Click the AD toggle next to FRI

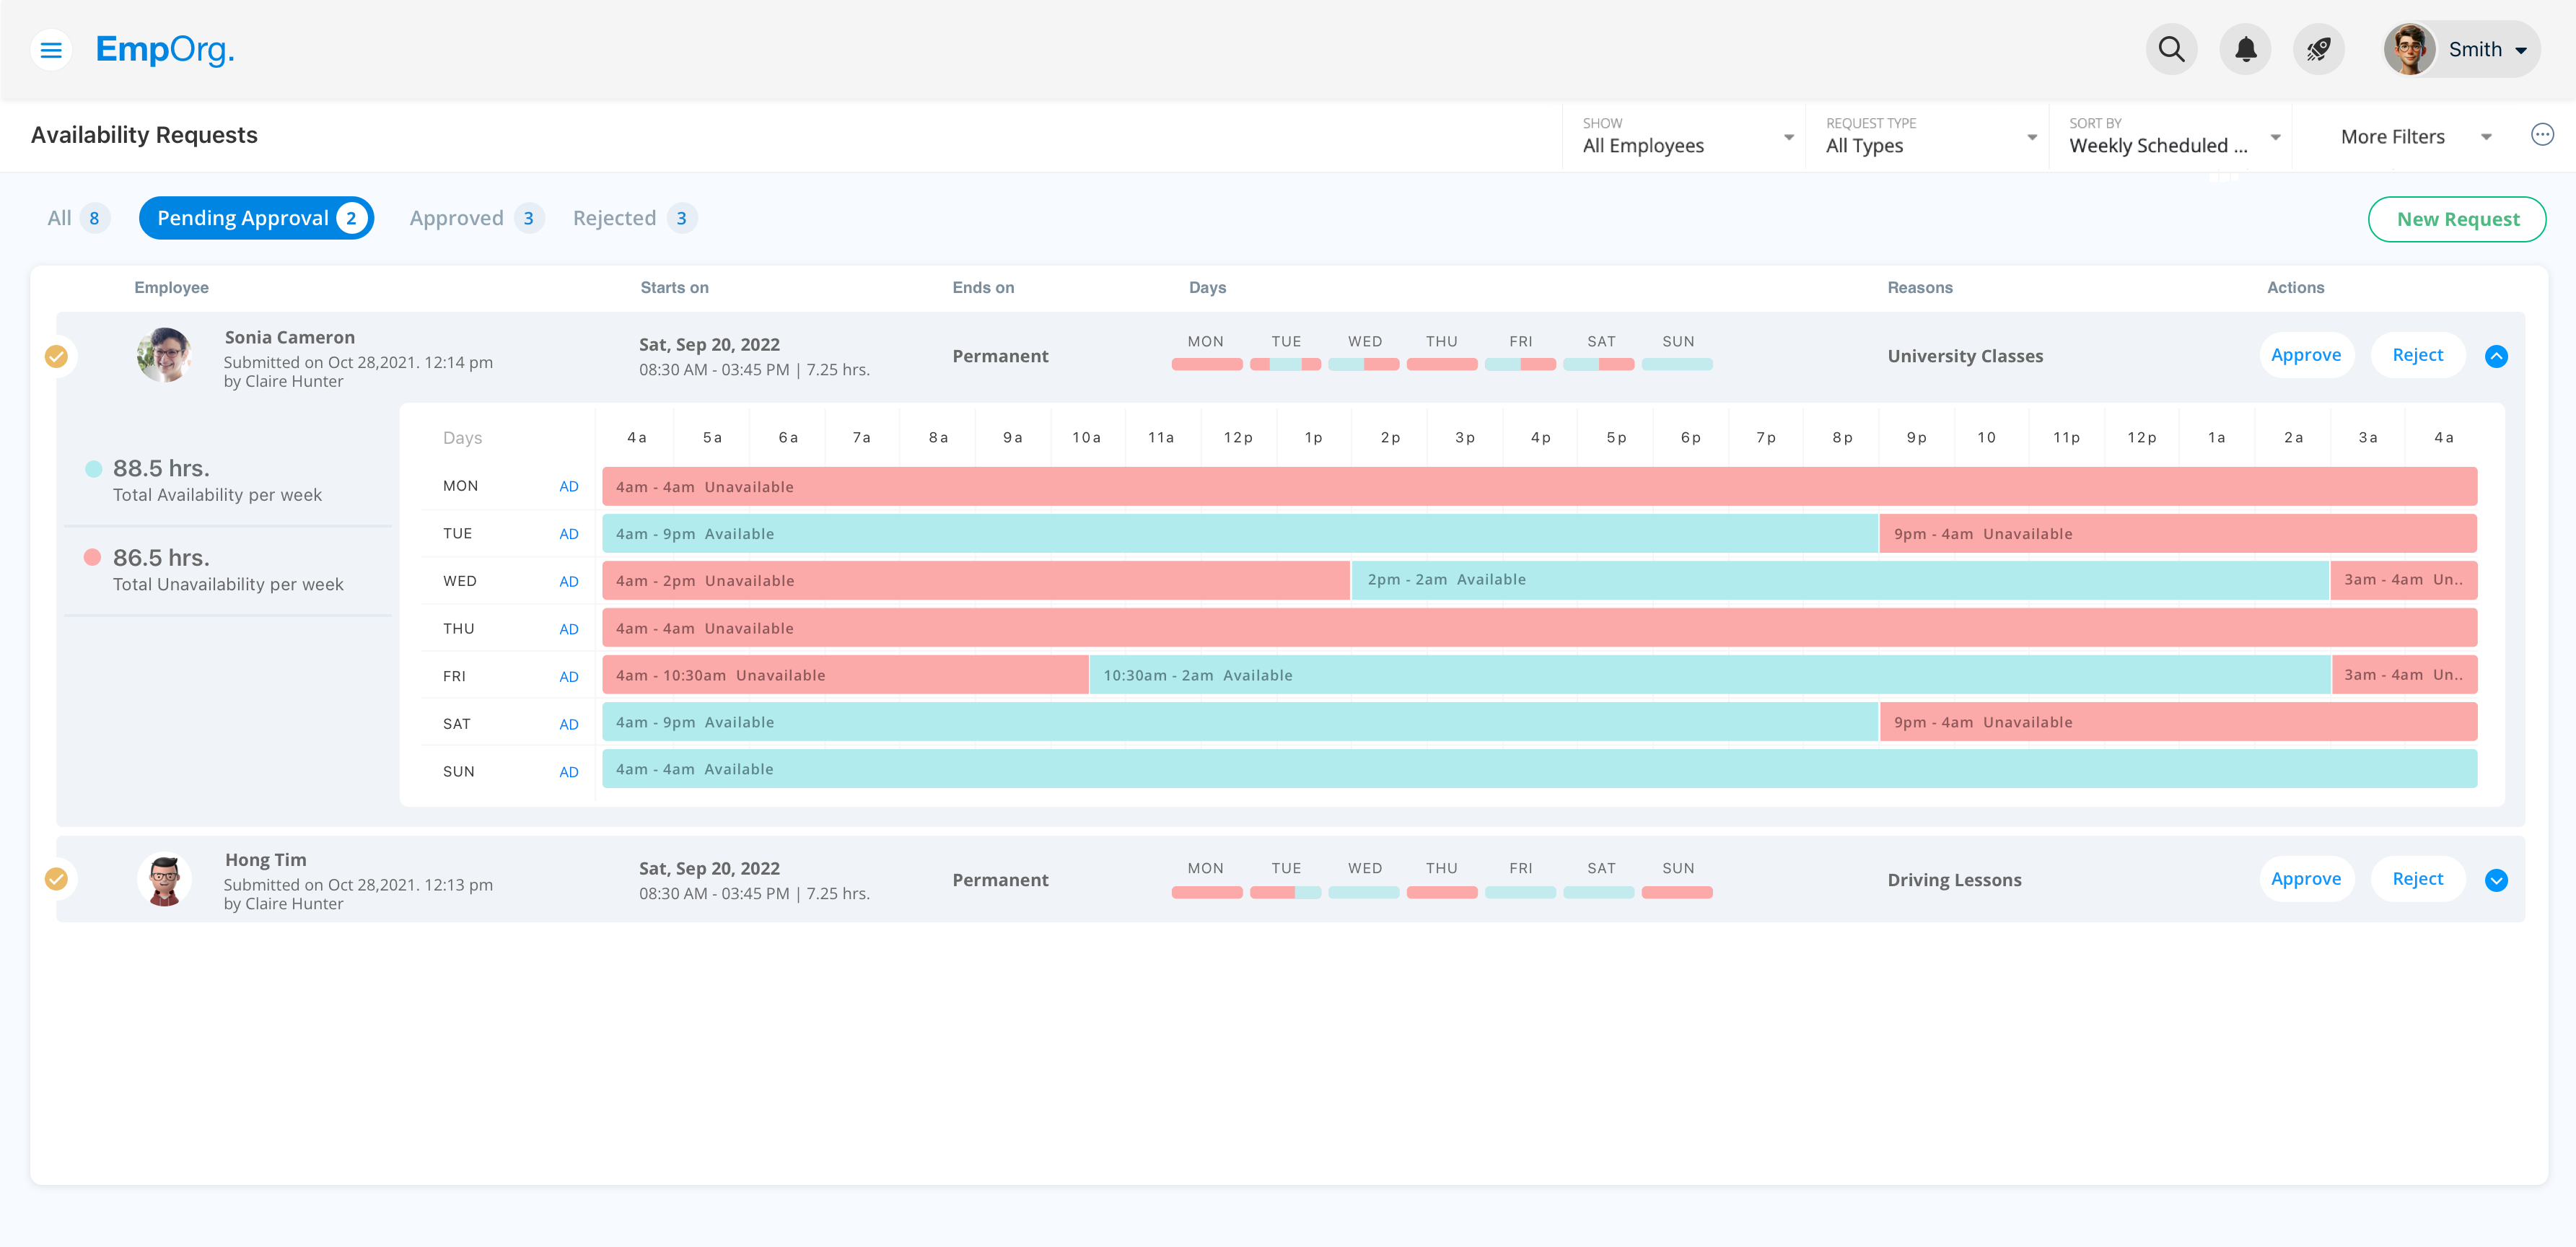pyautogui.click(x=568, y=676)
